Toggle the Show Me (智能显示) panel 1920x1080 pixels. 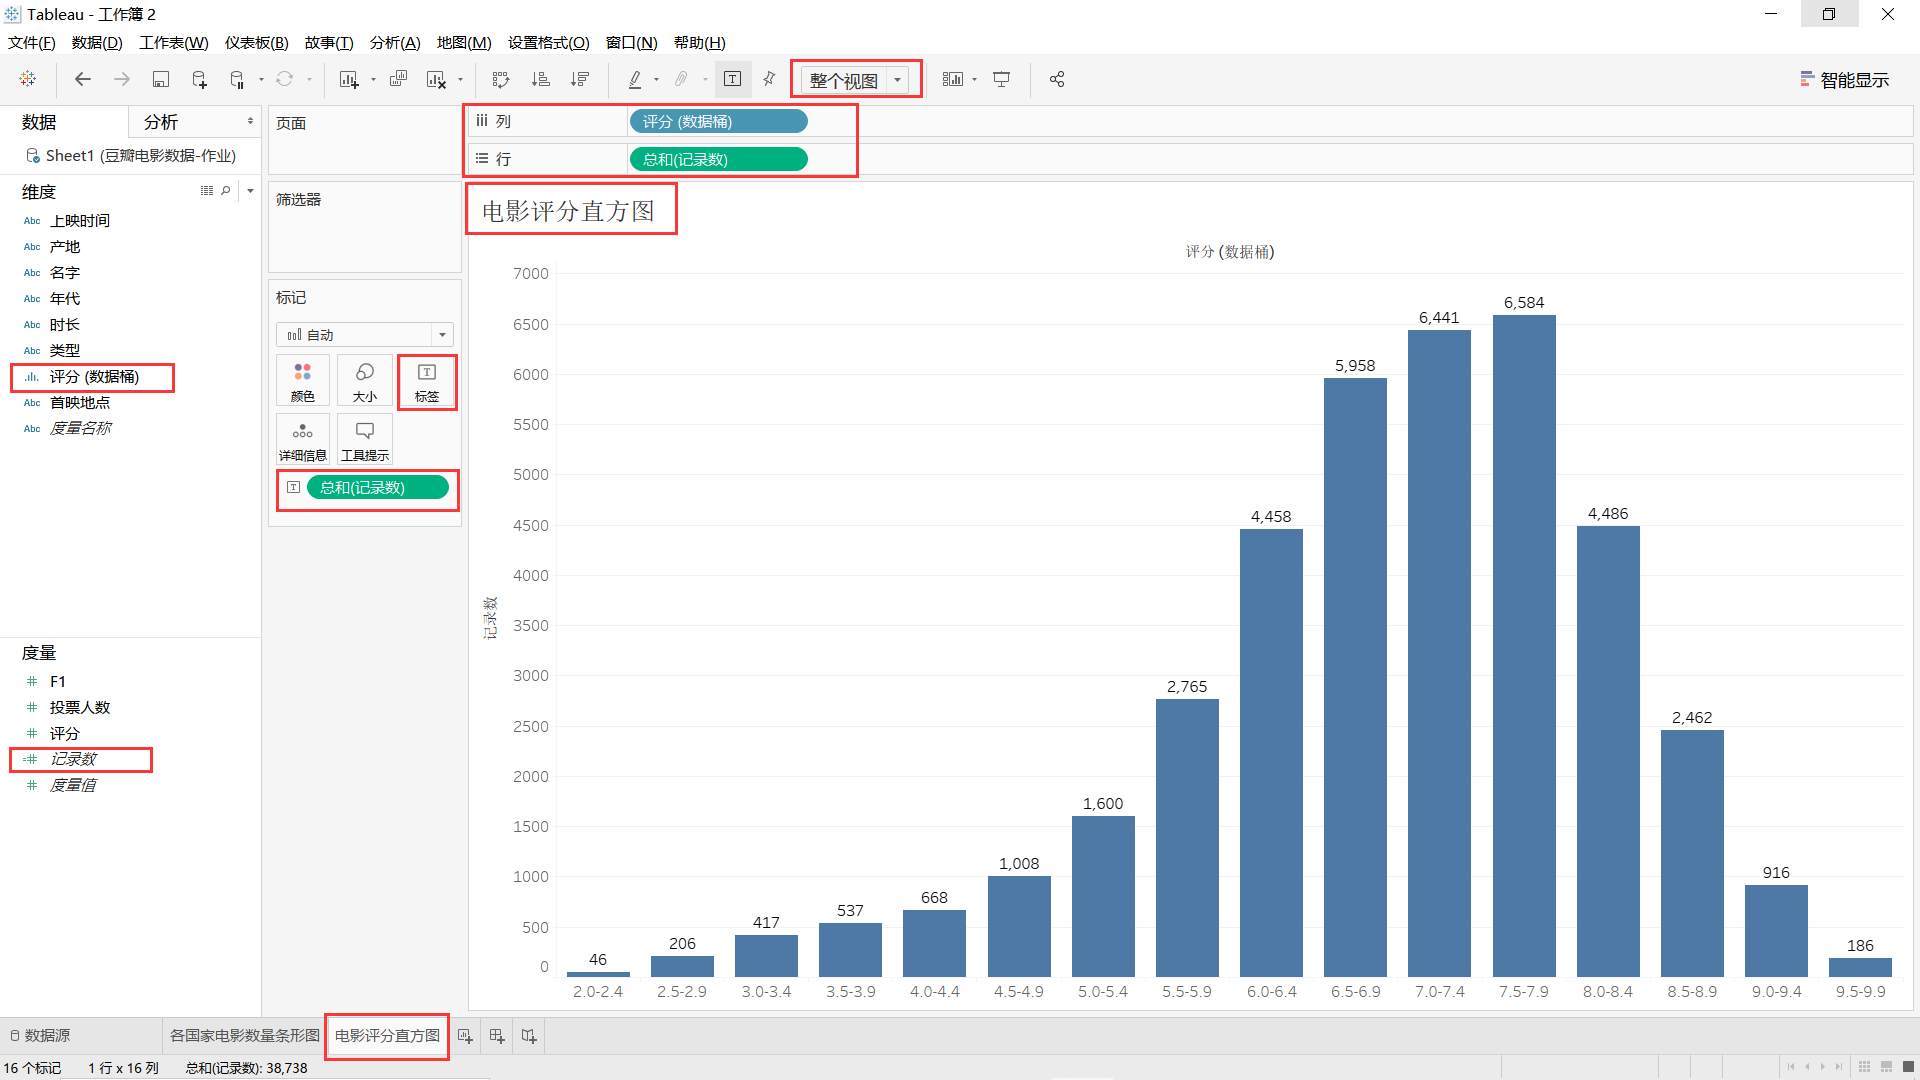(x=1844, y=80)
